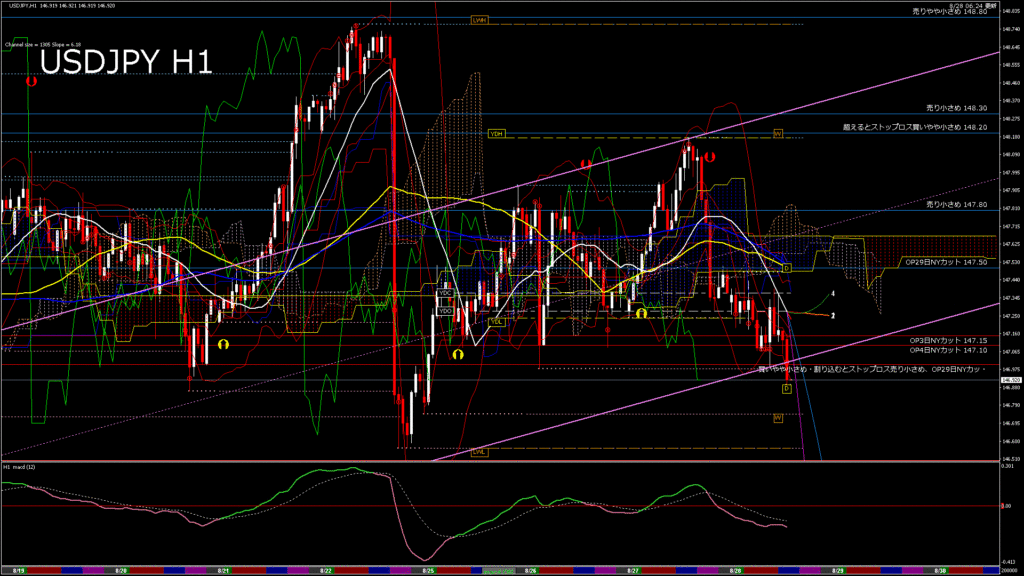Click the current price tag 146.920
This screenshot has height=576, width=1024.
[1011, 379]
